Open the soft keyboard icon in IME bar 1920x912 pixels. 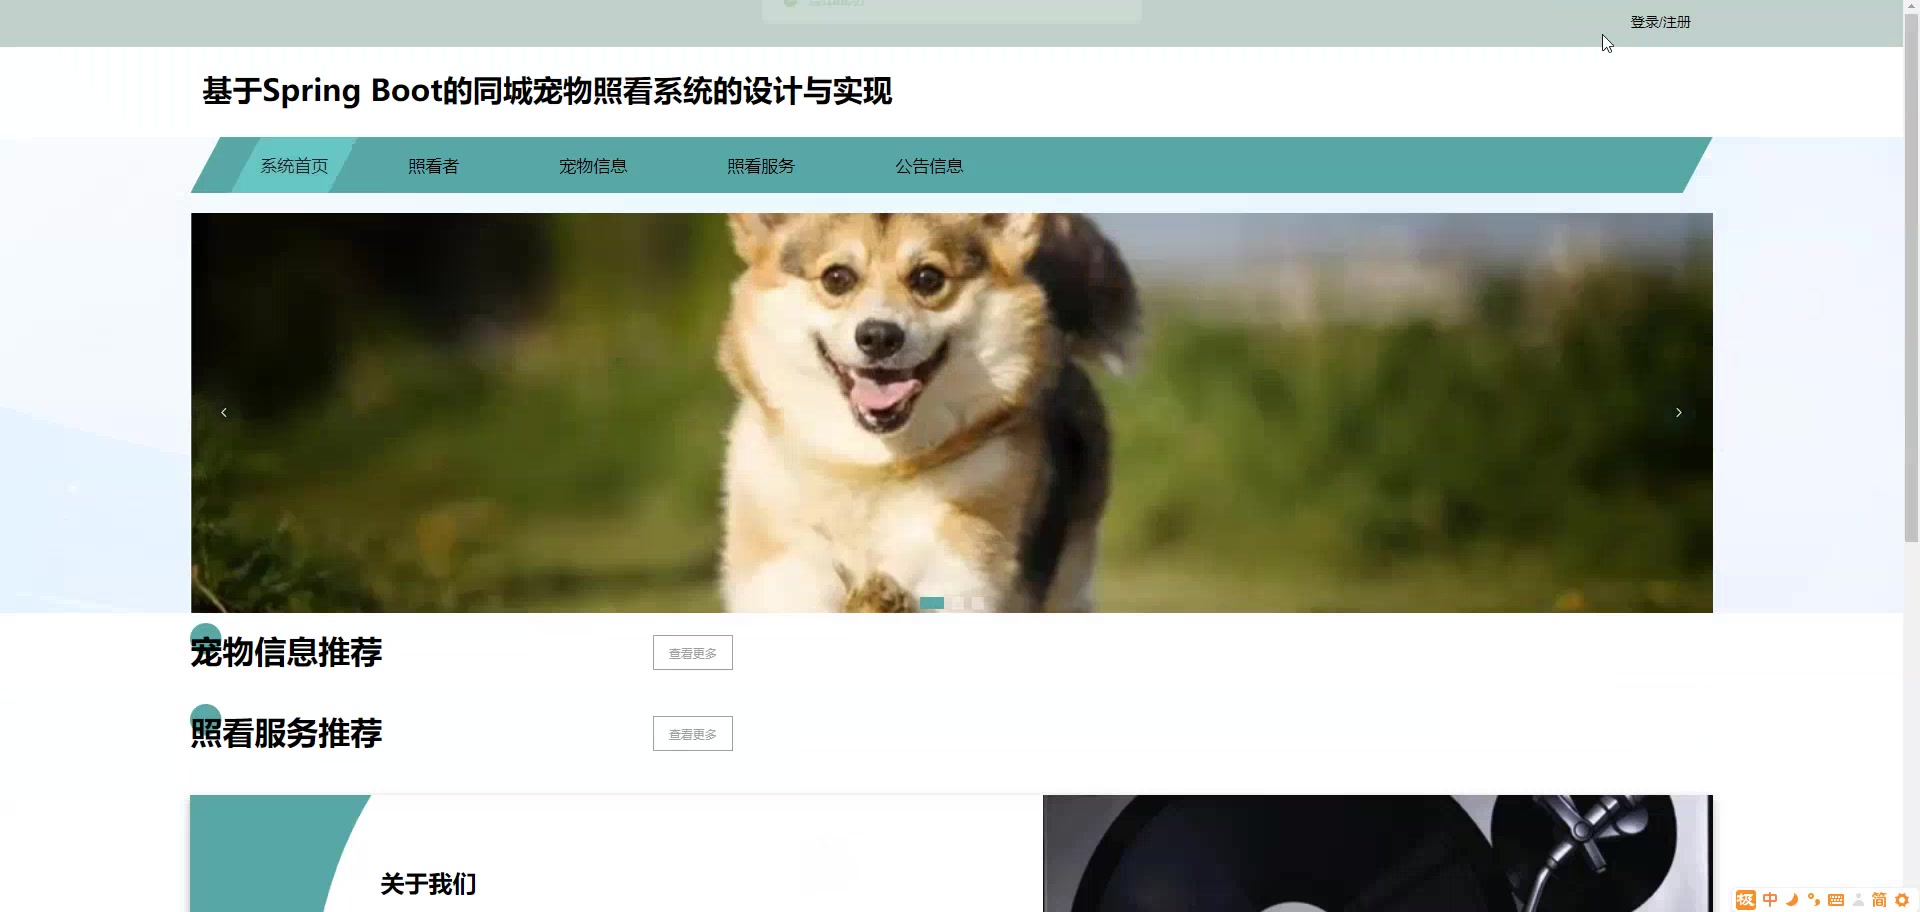(1836, 900)
